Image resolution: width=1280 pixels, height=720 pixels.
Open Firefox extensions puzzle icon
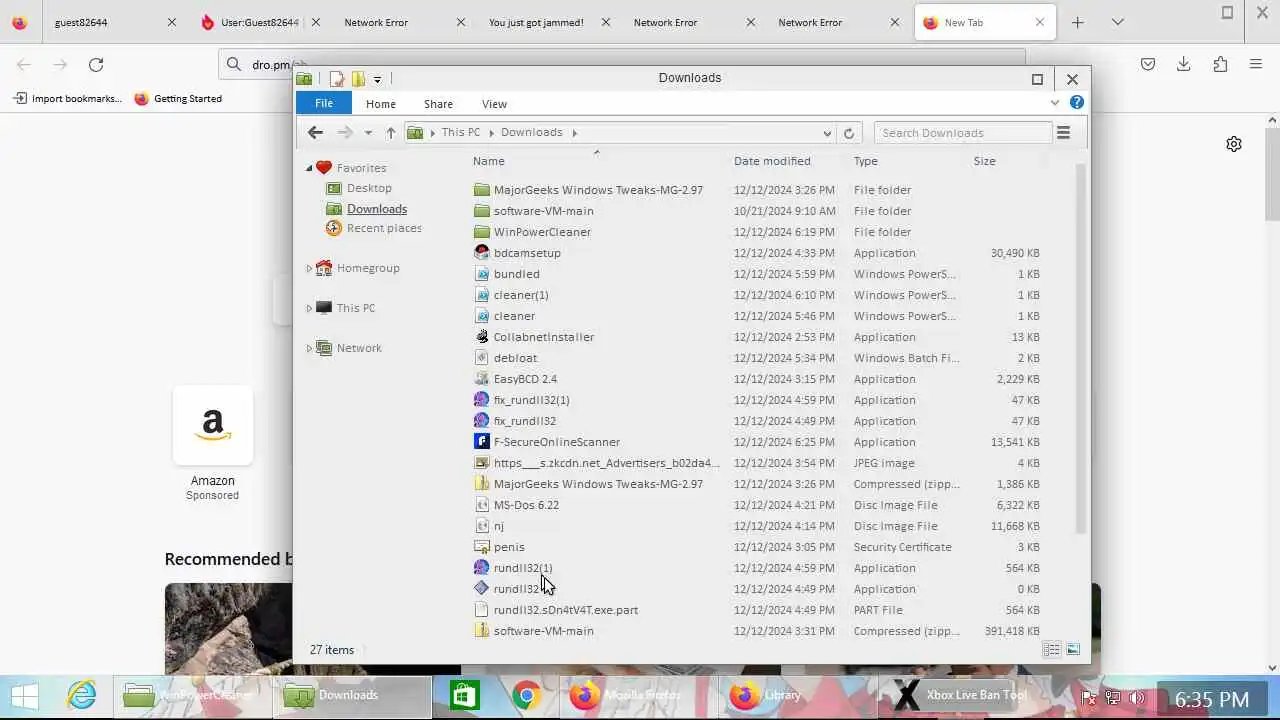[1220, 64]
